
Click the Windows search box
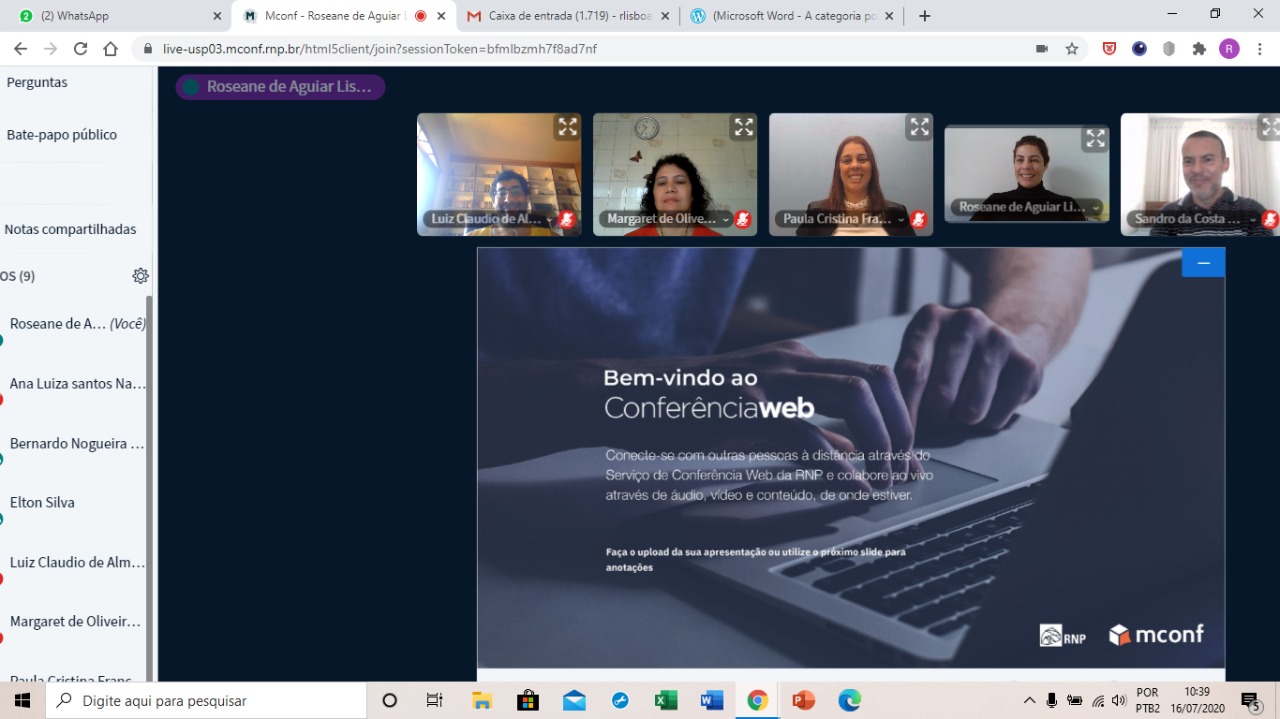(207, 700)
